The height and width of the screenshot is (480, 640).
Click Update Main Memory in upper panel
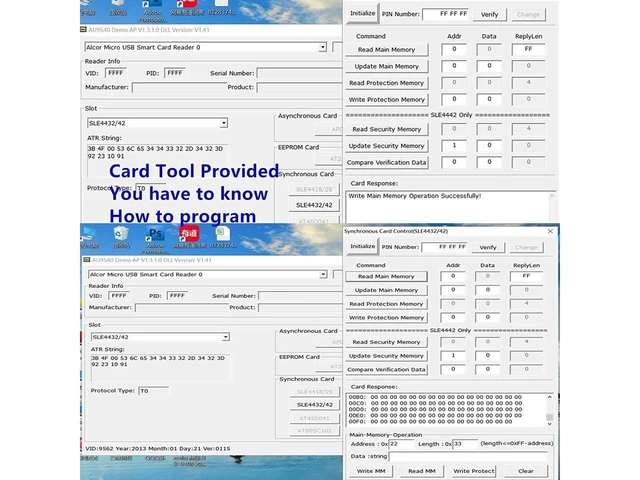click(x=387, y=66)
